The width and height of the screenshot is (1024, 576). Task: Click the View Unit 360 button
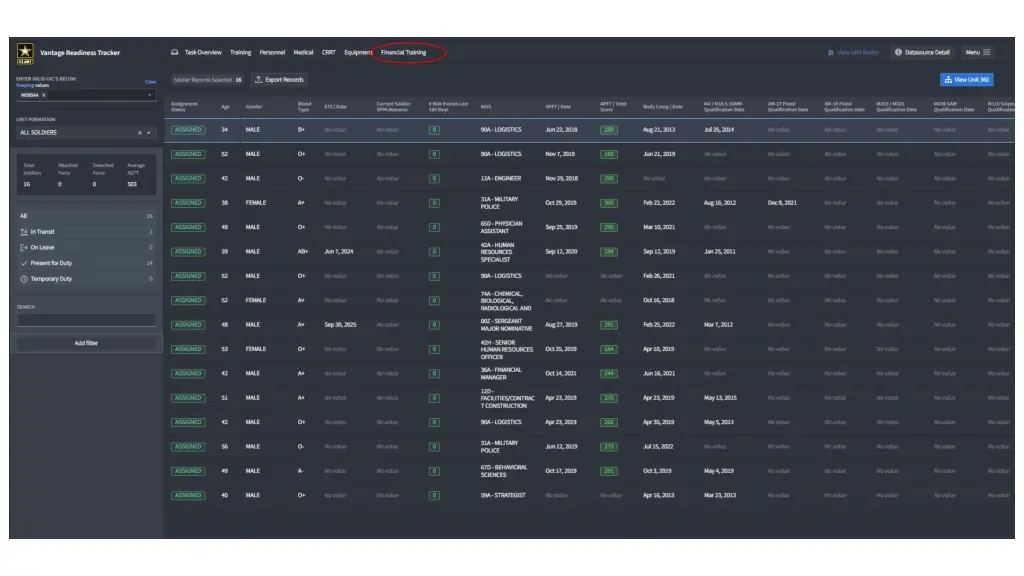967,80
